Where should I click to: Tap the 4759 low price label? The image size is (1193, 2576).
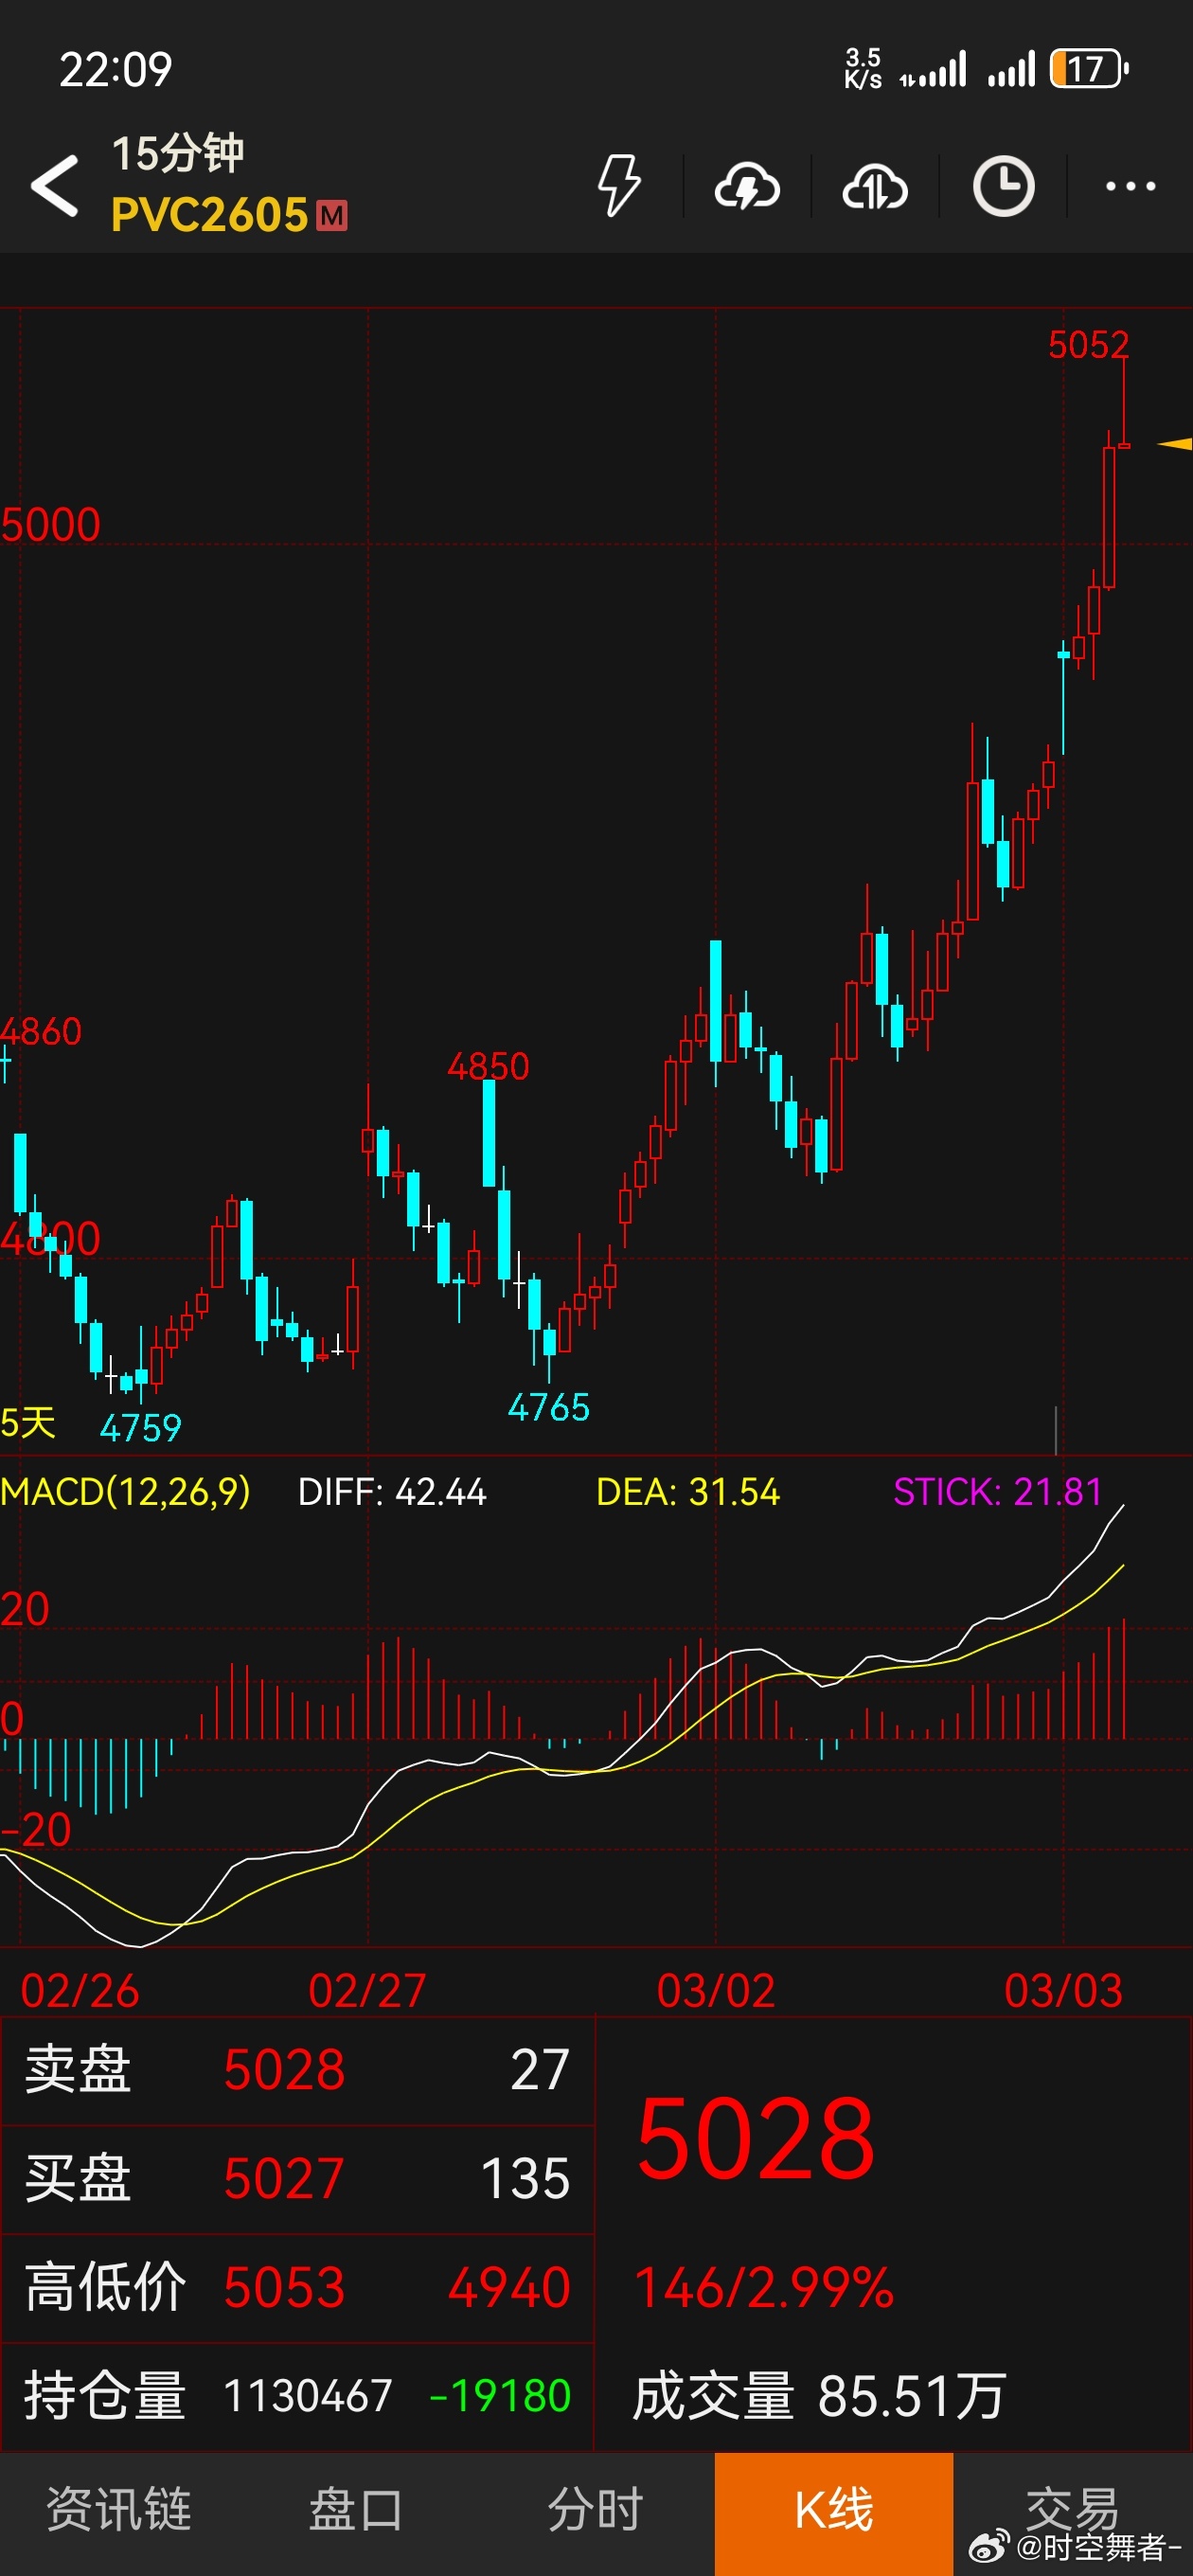141,1428
